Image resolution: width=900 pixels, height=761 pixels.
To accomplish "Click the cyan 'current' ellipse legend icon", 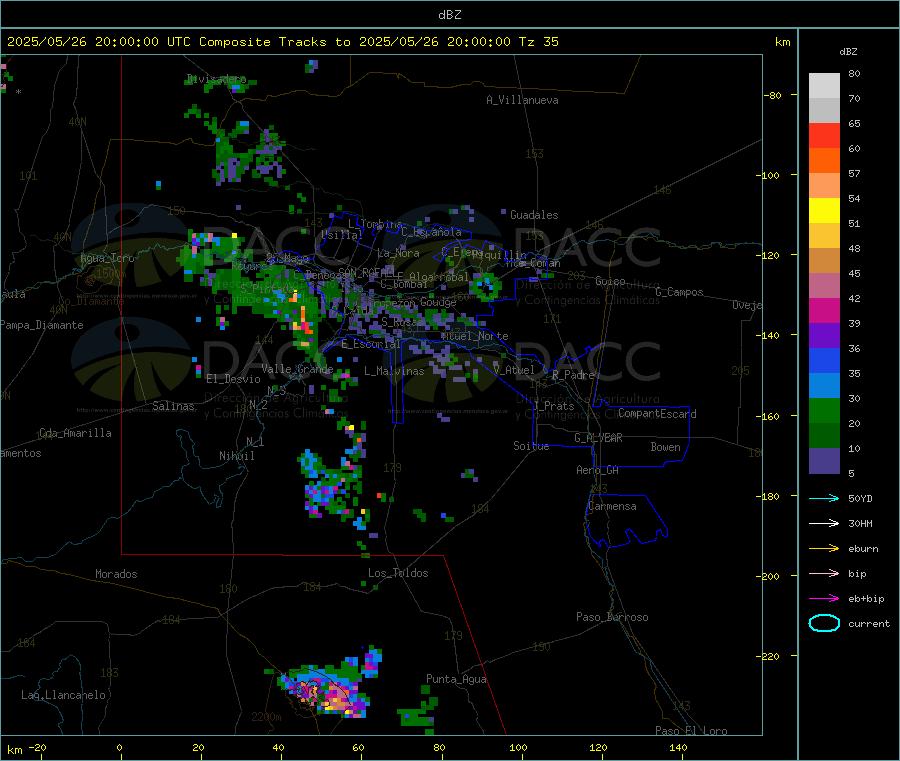I will coord(824,623).
